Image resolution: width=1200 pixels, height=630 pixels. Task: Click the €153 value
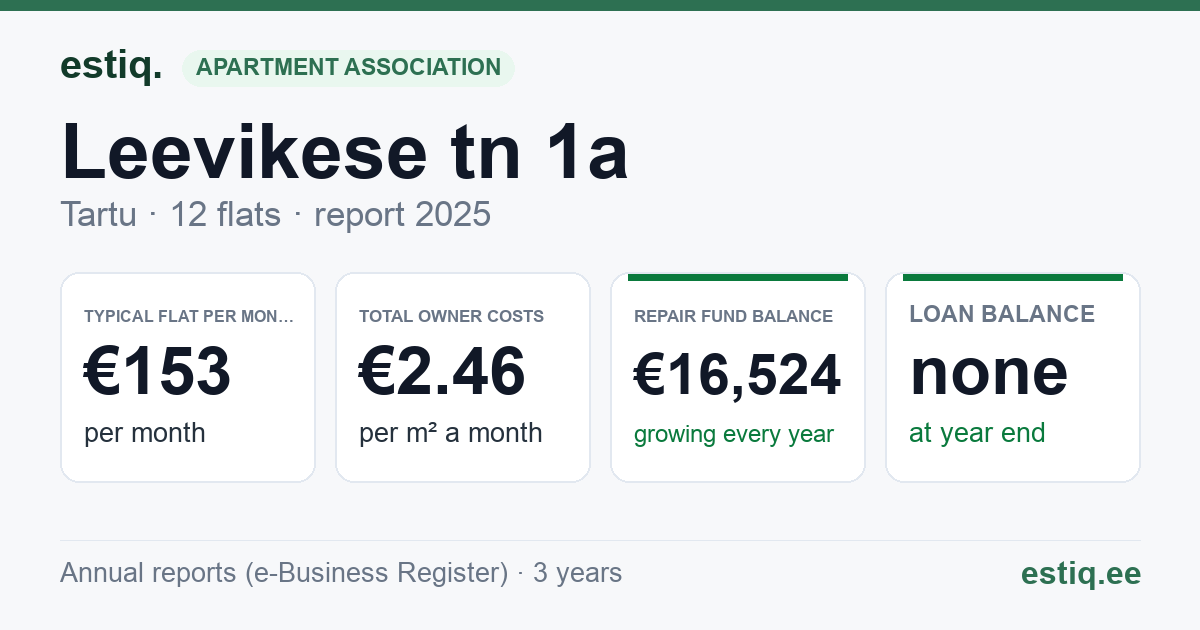click(157, 371)
